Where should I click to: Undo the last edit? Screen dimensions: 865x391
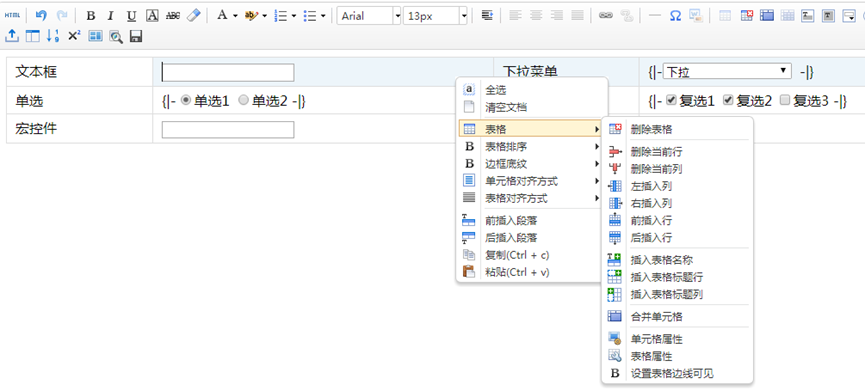coord(41,15)
